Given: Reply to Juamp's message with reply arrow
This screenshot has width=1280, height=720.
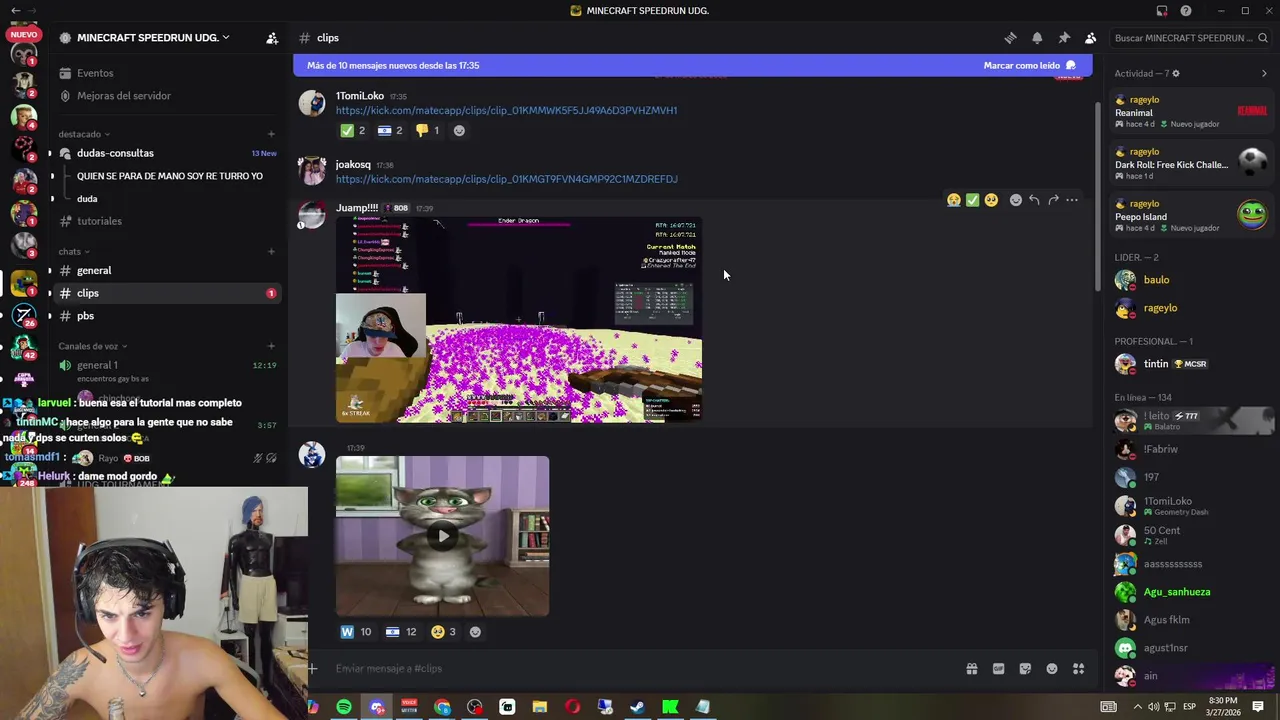Looking at the screenshot, I should (1034, 200).
